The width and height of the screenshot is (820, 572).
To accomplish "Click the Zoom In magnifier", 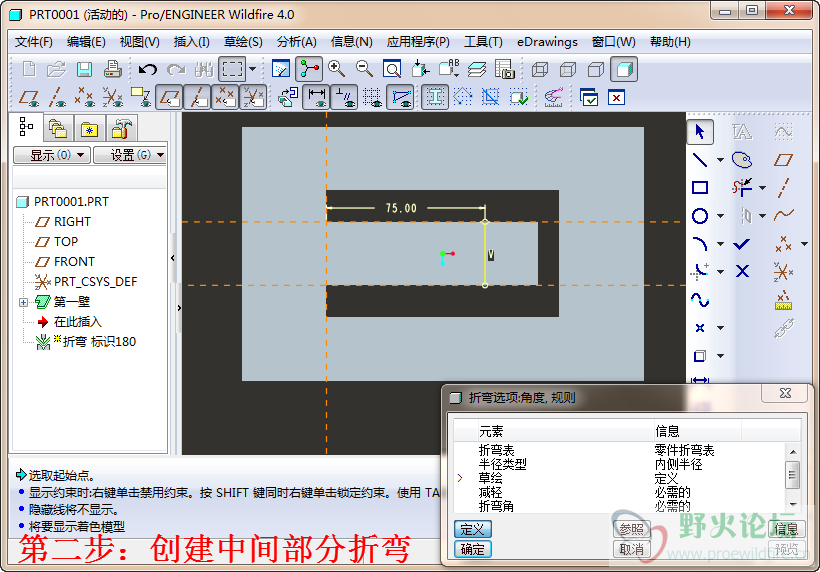I will pos(336,69).
